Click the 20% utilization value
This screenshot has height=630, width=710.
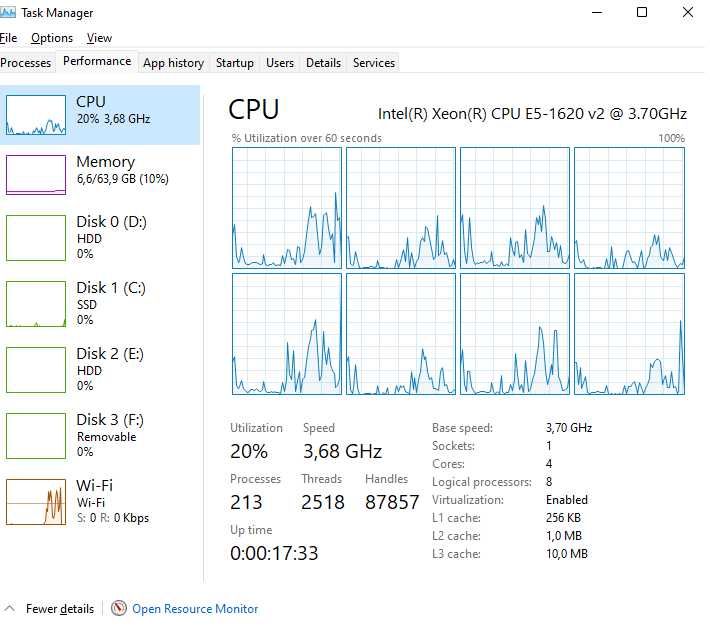pos(249,452)
